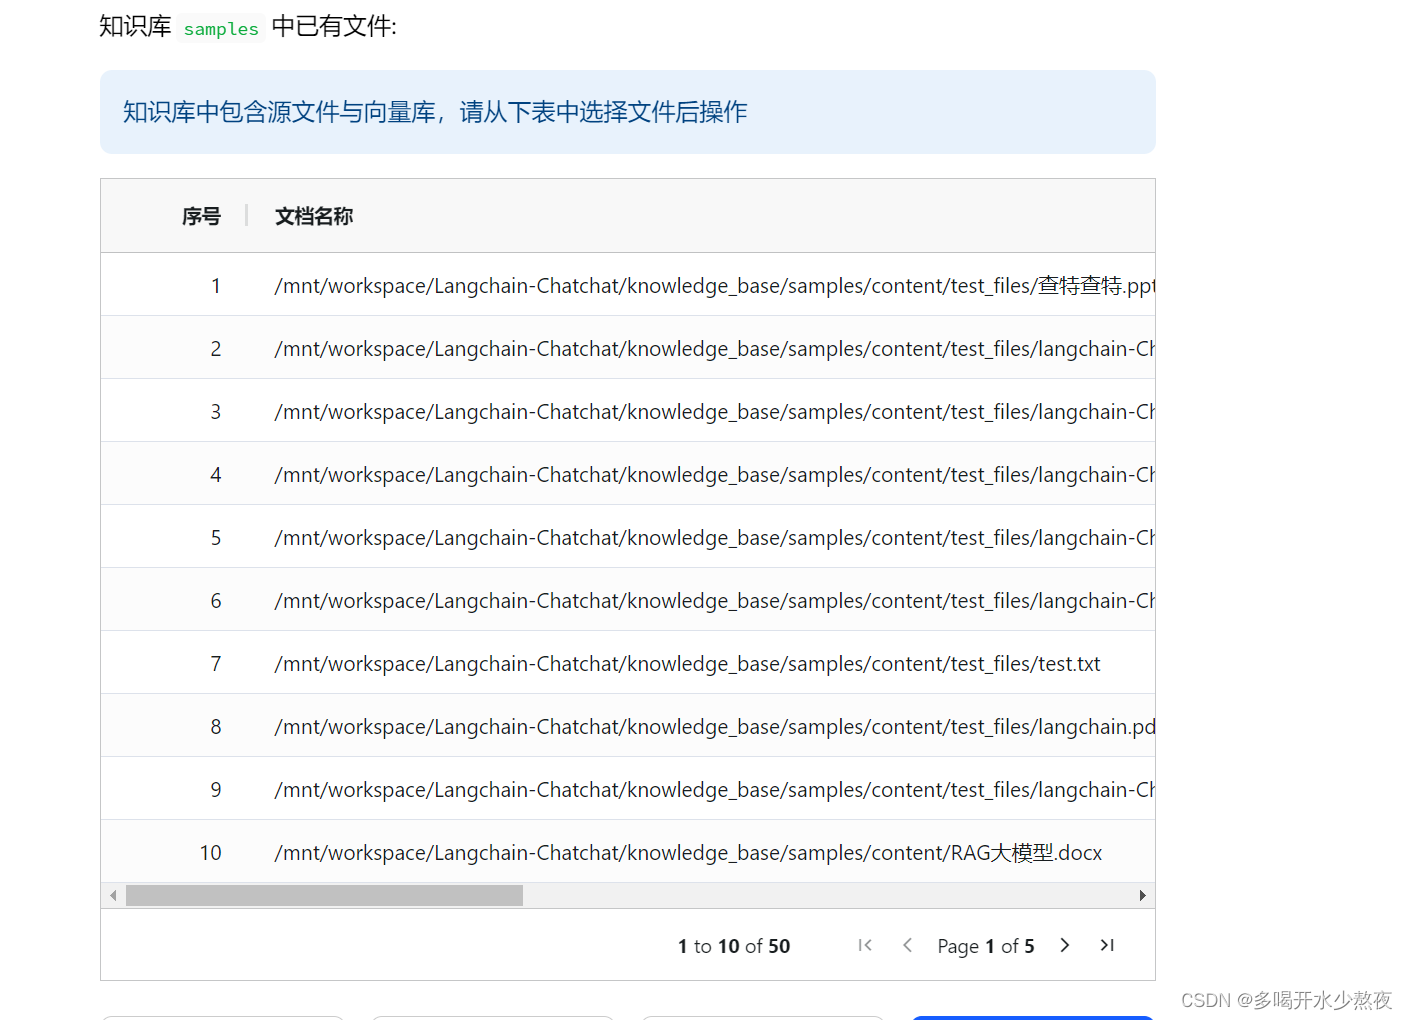This screenshot has width=1408, height=1020.
Task: Go to the previous page arrow
Action: (x=907, y=945)
